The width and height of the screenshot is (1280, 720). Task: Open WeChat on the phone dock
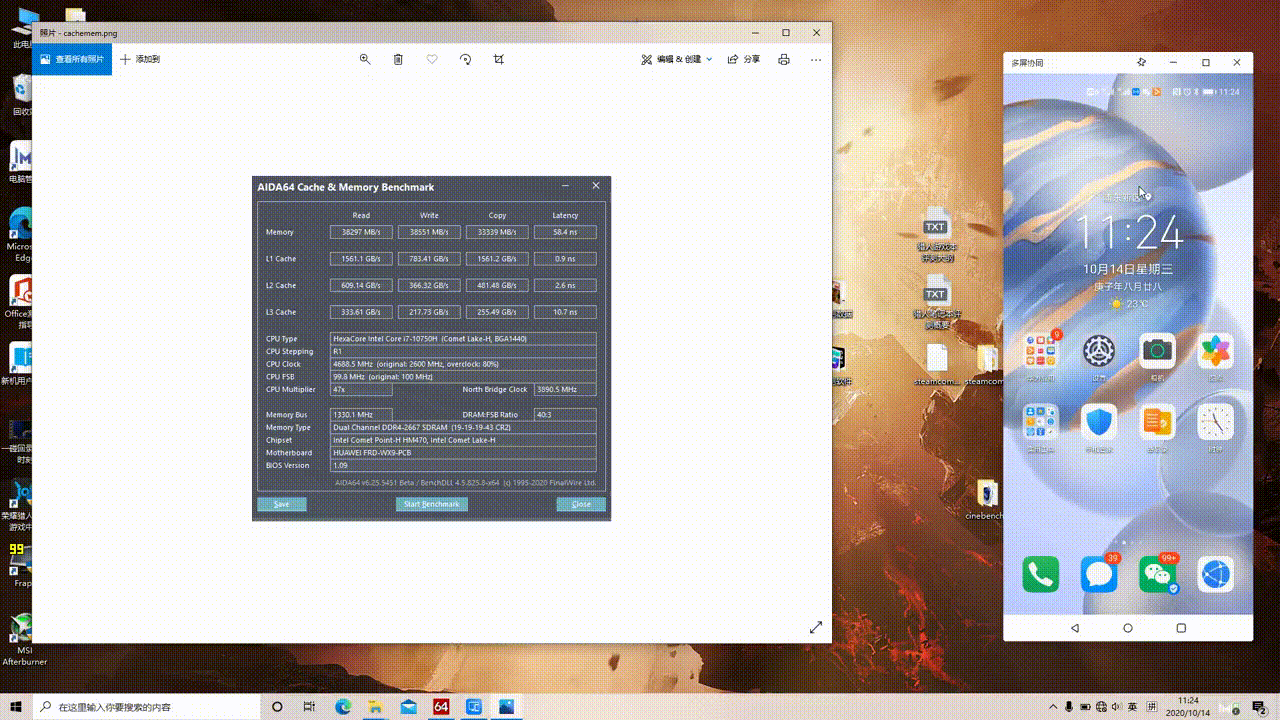(1158, 574)
